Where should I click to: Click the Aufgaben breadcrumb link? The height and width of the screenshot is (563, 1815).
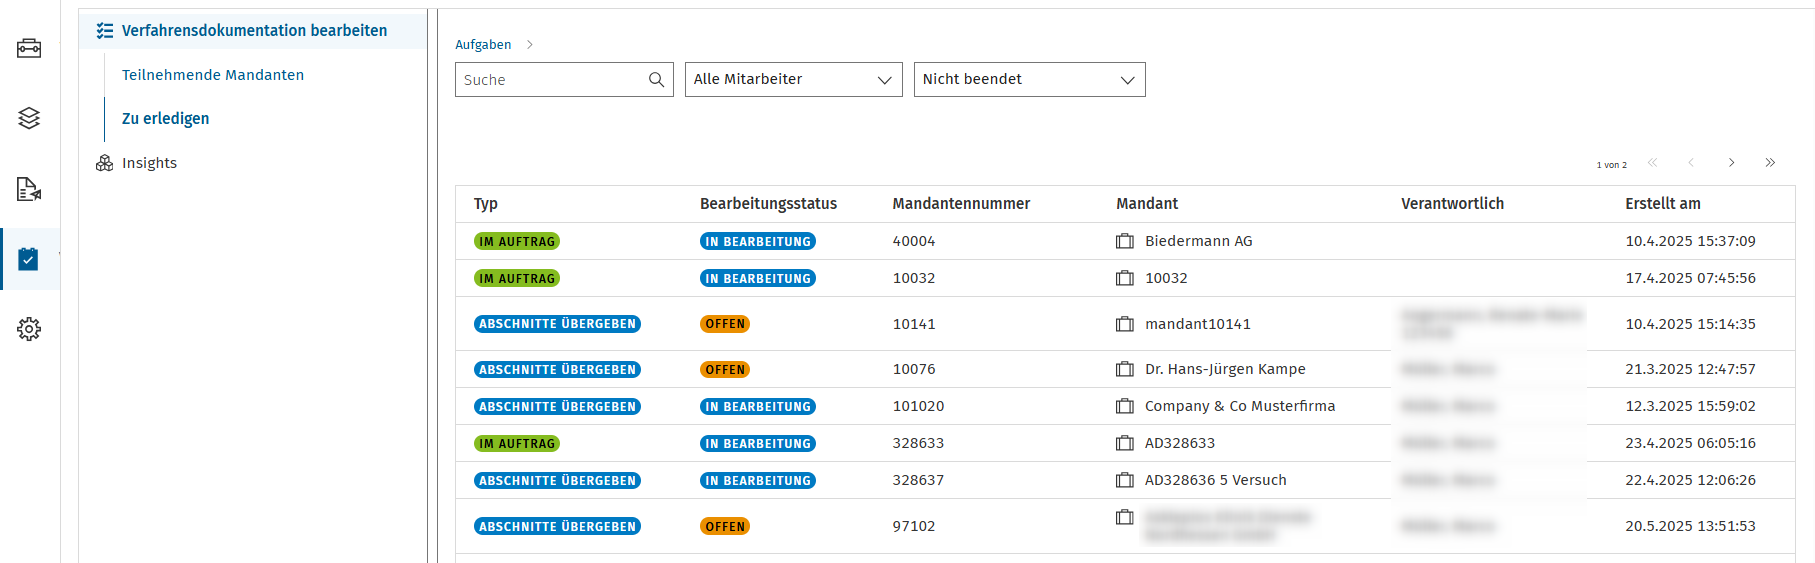[483, 45]
